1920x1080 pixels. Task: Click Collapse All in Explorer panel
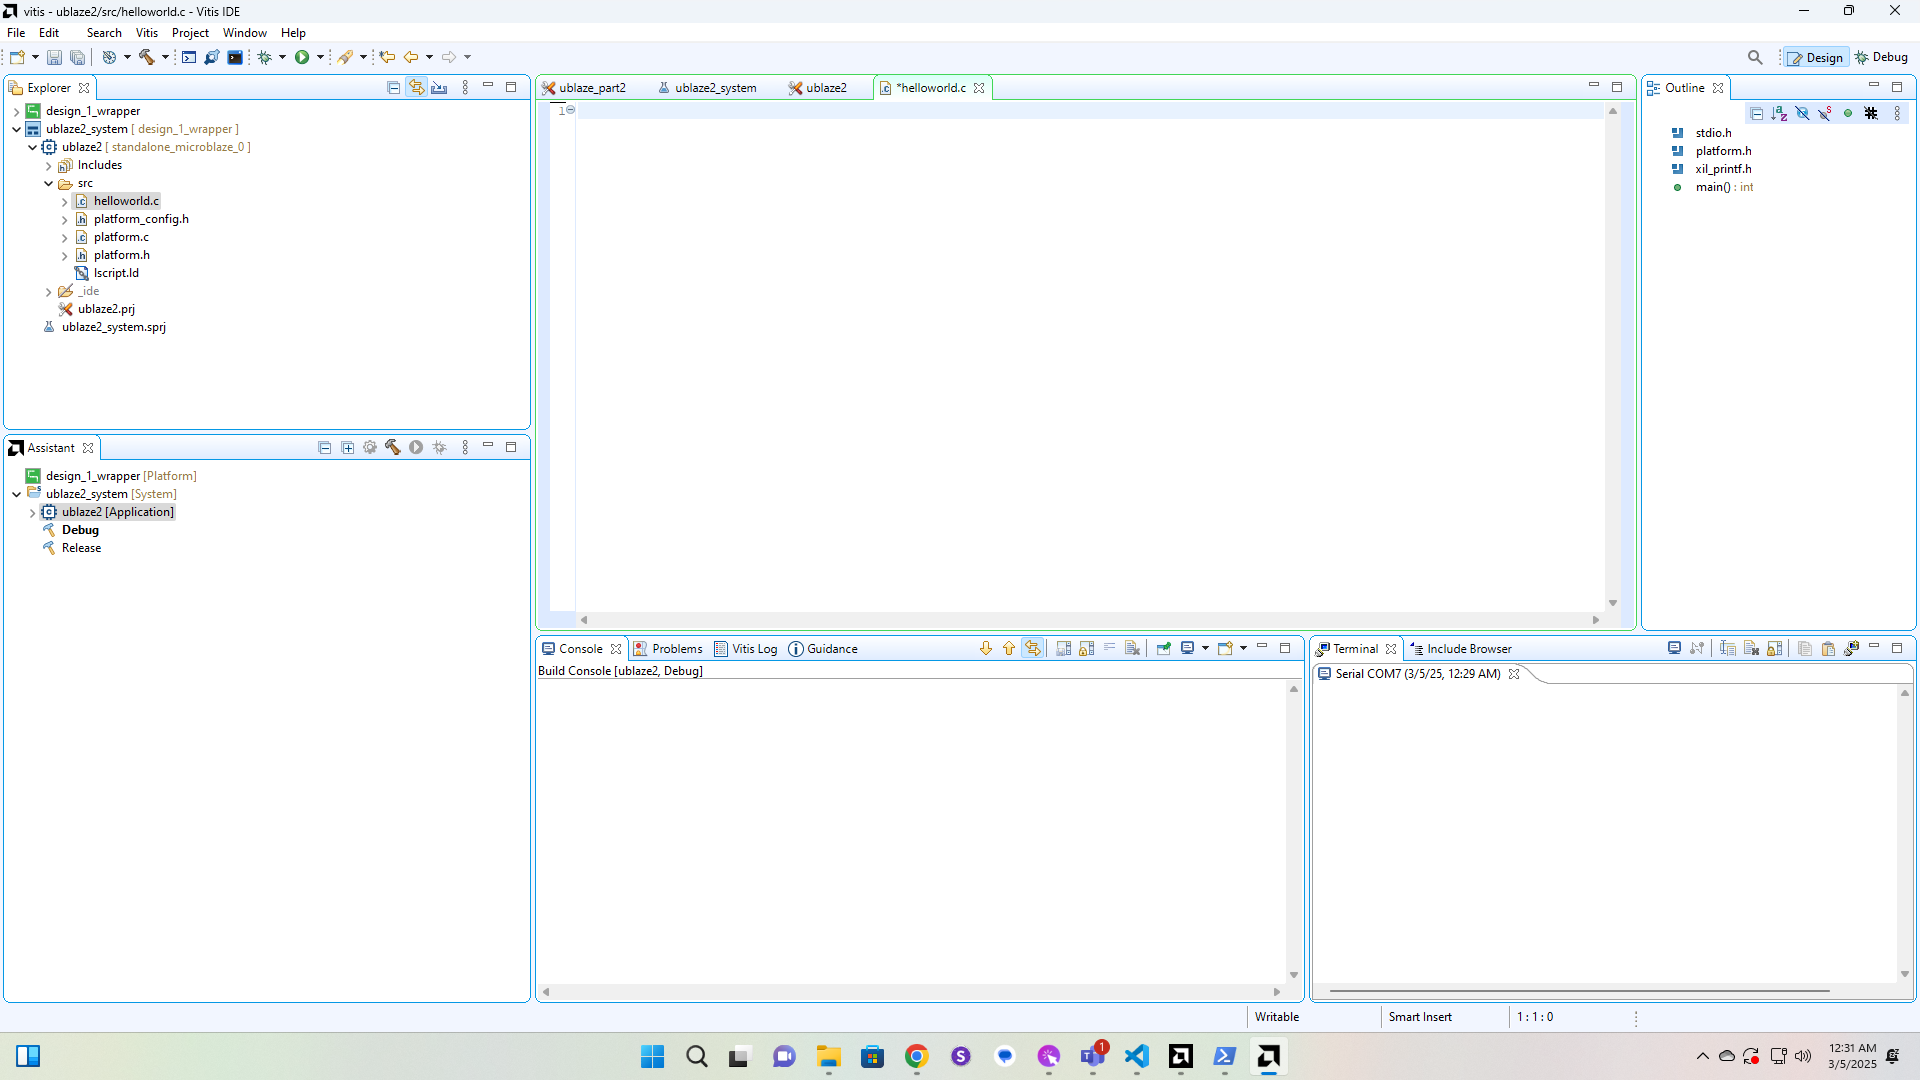393,88
